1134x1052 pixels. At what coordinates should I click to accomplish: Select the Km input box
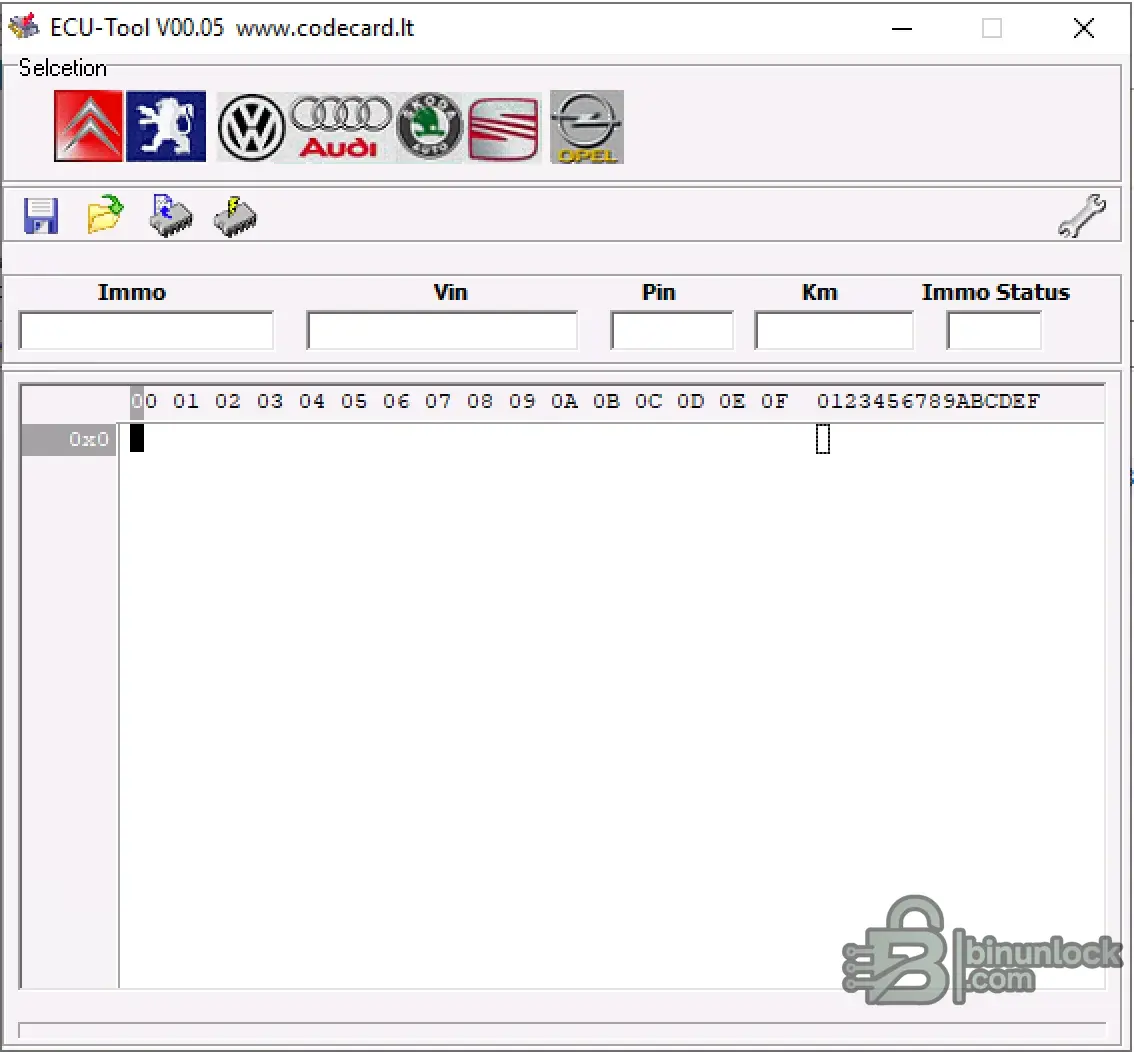[x=833, y=331]
